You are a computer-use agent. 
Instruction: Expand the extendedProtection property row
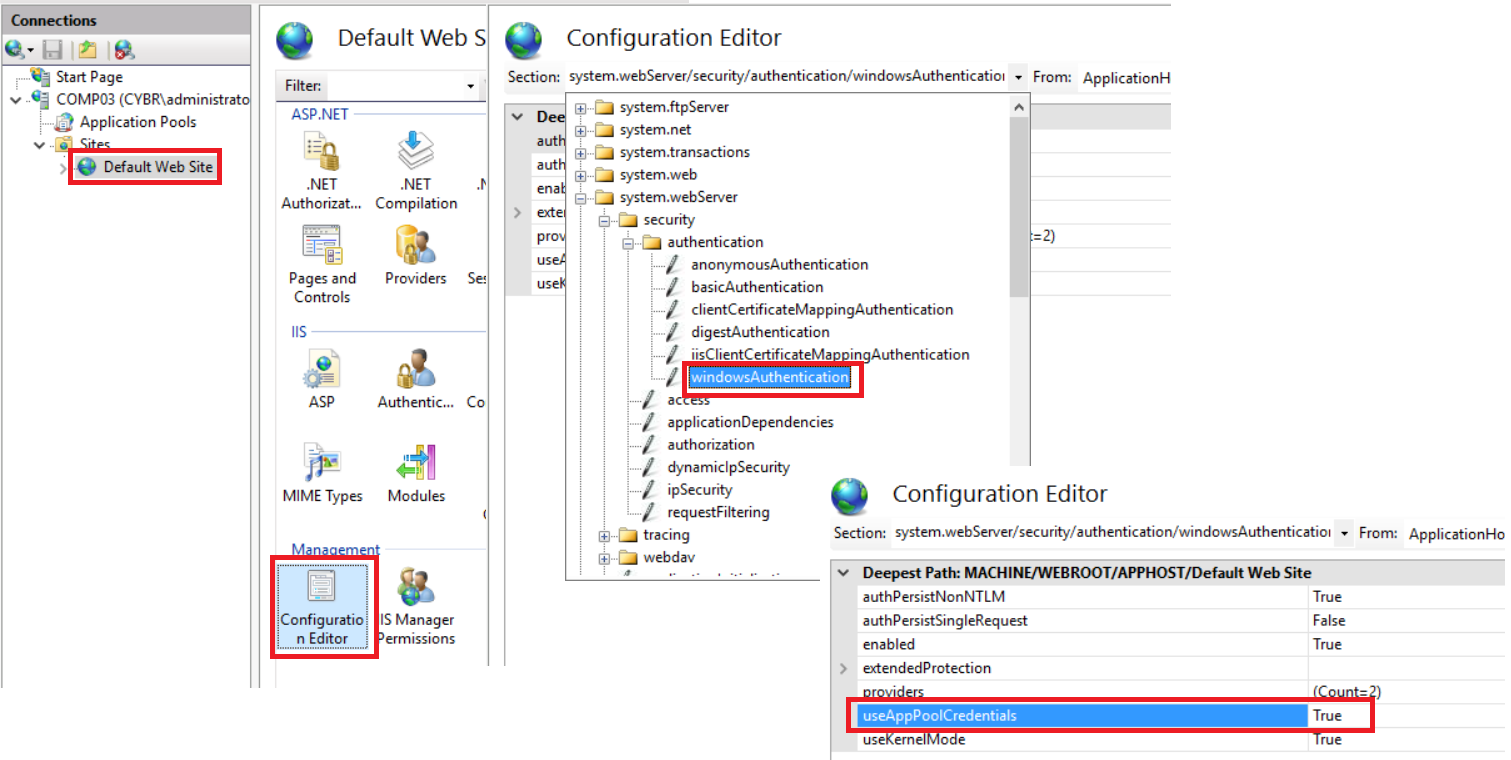point(843,668)
